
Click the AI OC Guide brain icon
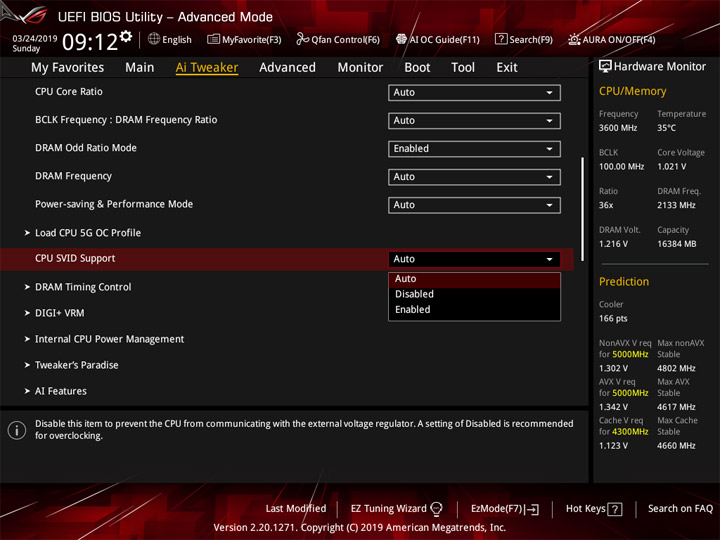[401, 39]
